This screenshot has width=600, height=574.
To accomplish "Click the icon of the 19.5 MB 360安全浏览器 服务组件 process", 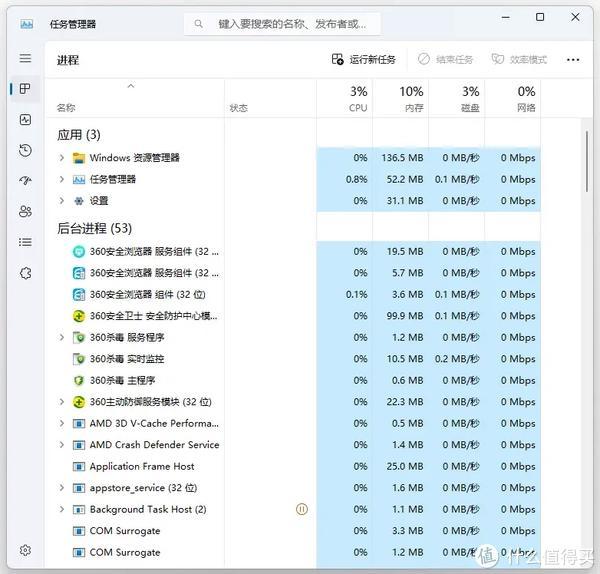I will tap(79, 252).
